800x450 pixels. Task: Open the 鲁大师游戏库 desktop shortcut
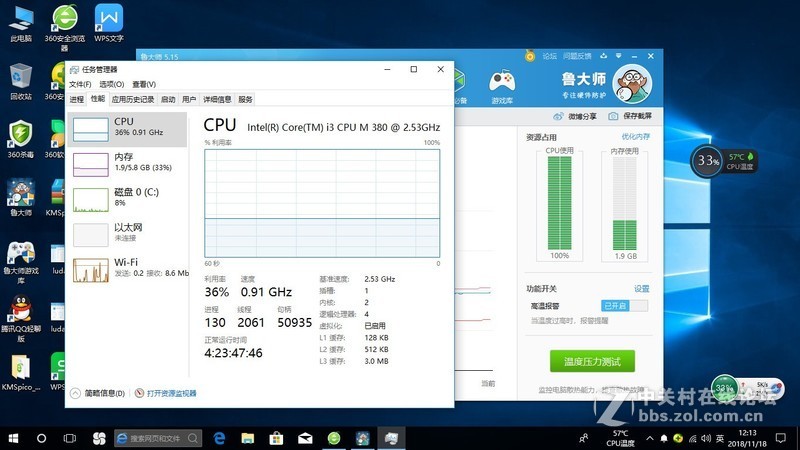(21, 262)
